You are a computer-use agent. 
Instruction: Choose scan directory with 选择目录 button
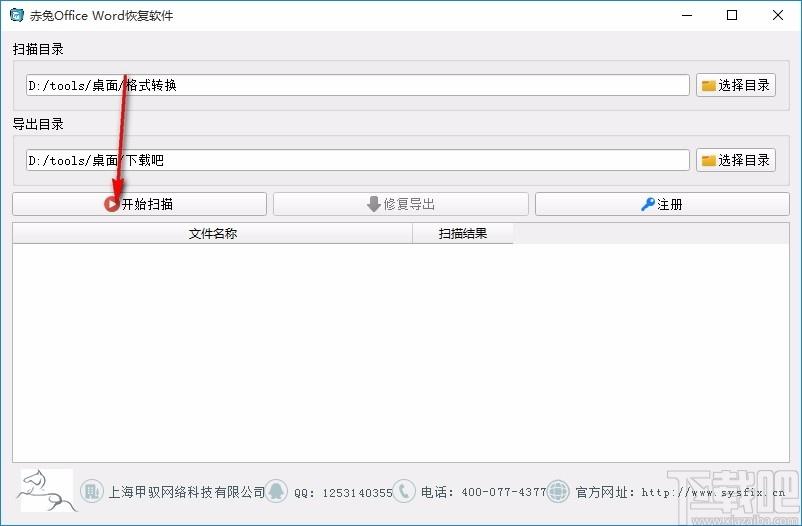coord(736,85)
